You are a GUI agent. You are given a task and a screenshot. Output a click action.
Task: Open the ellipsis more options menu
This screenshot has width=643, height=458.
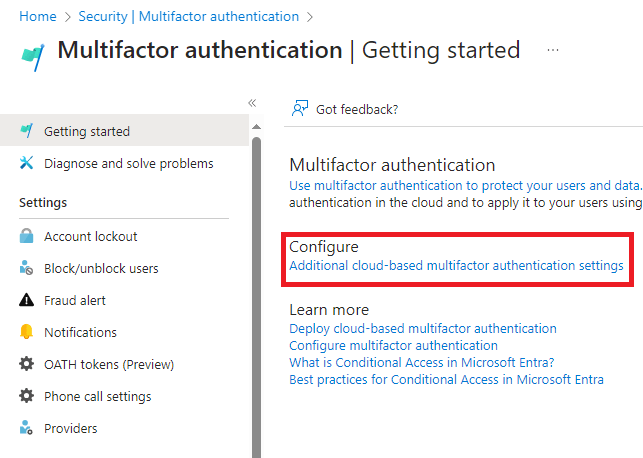(x=553, y=50)
